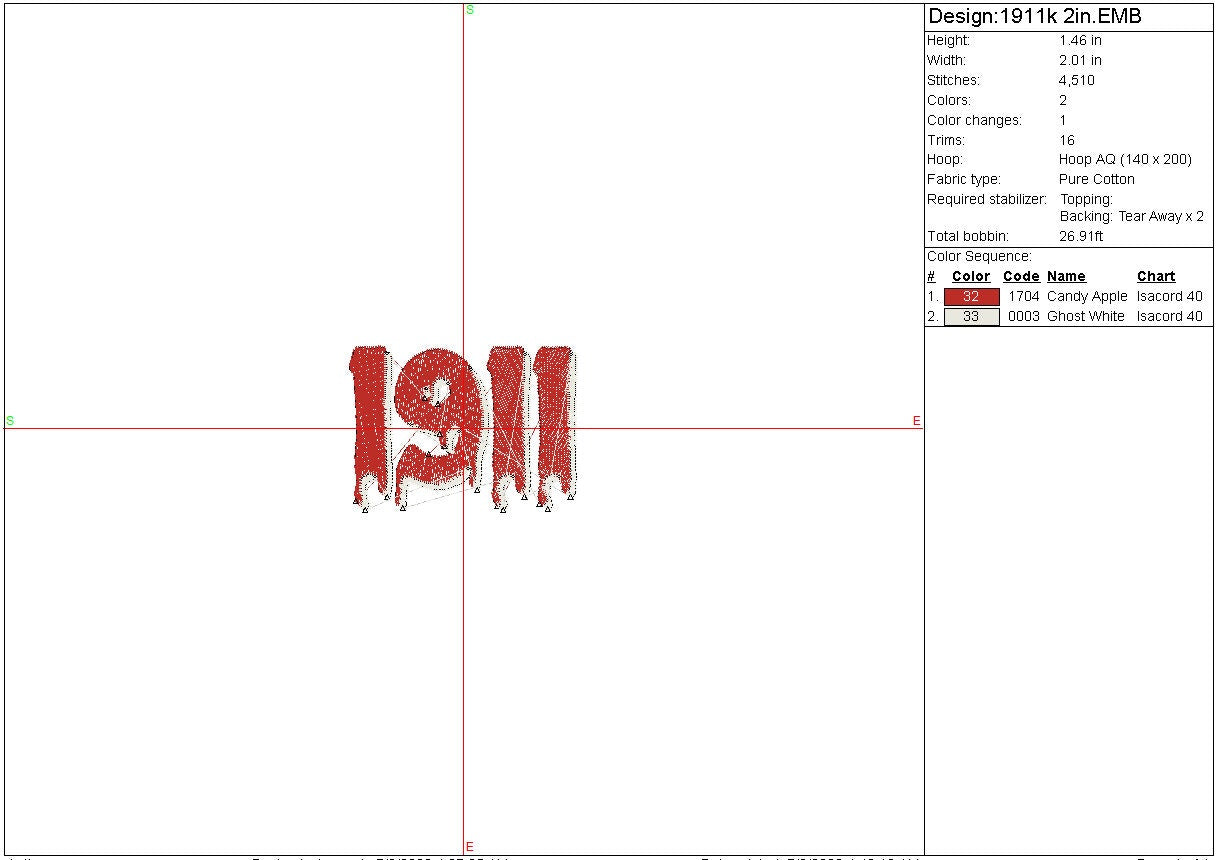The width and height of the screenshot is (1220, 860).
Task: Click the red E marker at bottom of hoop
Action: [470, 847]
